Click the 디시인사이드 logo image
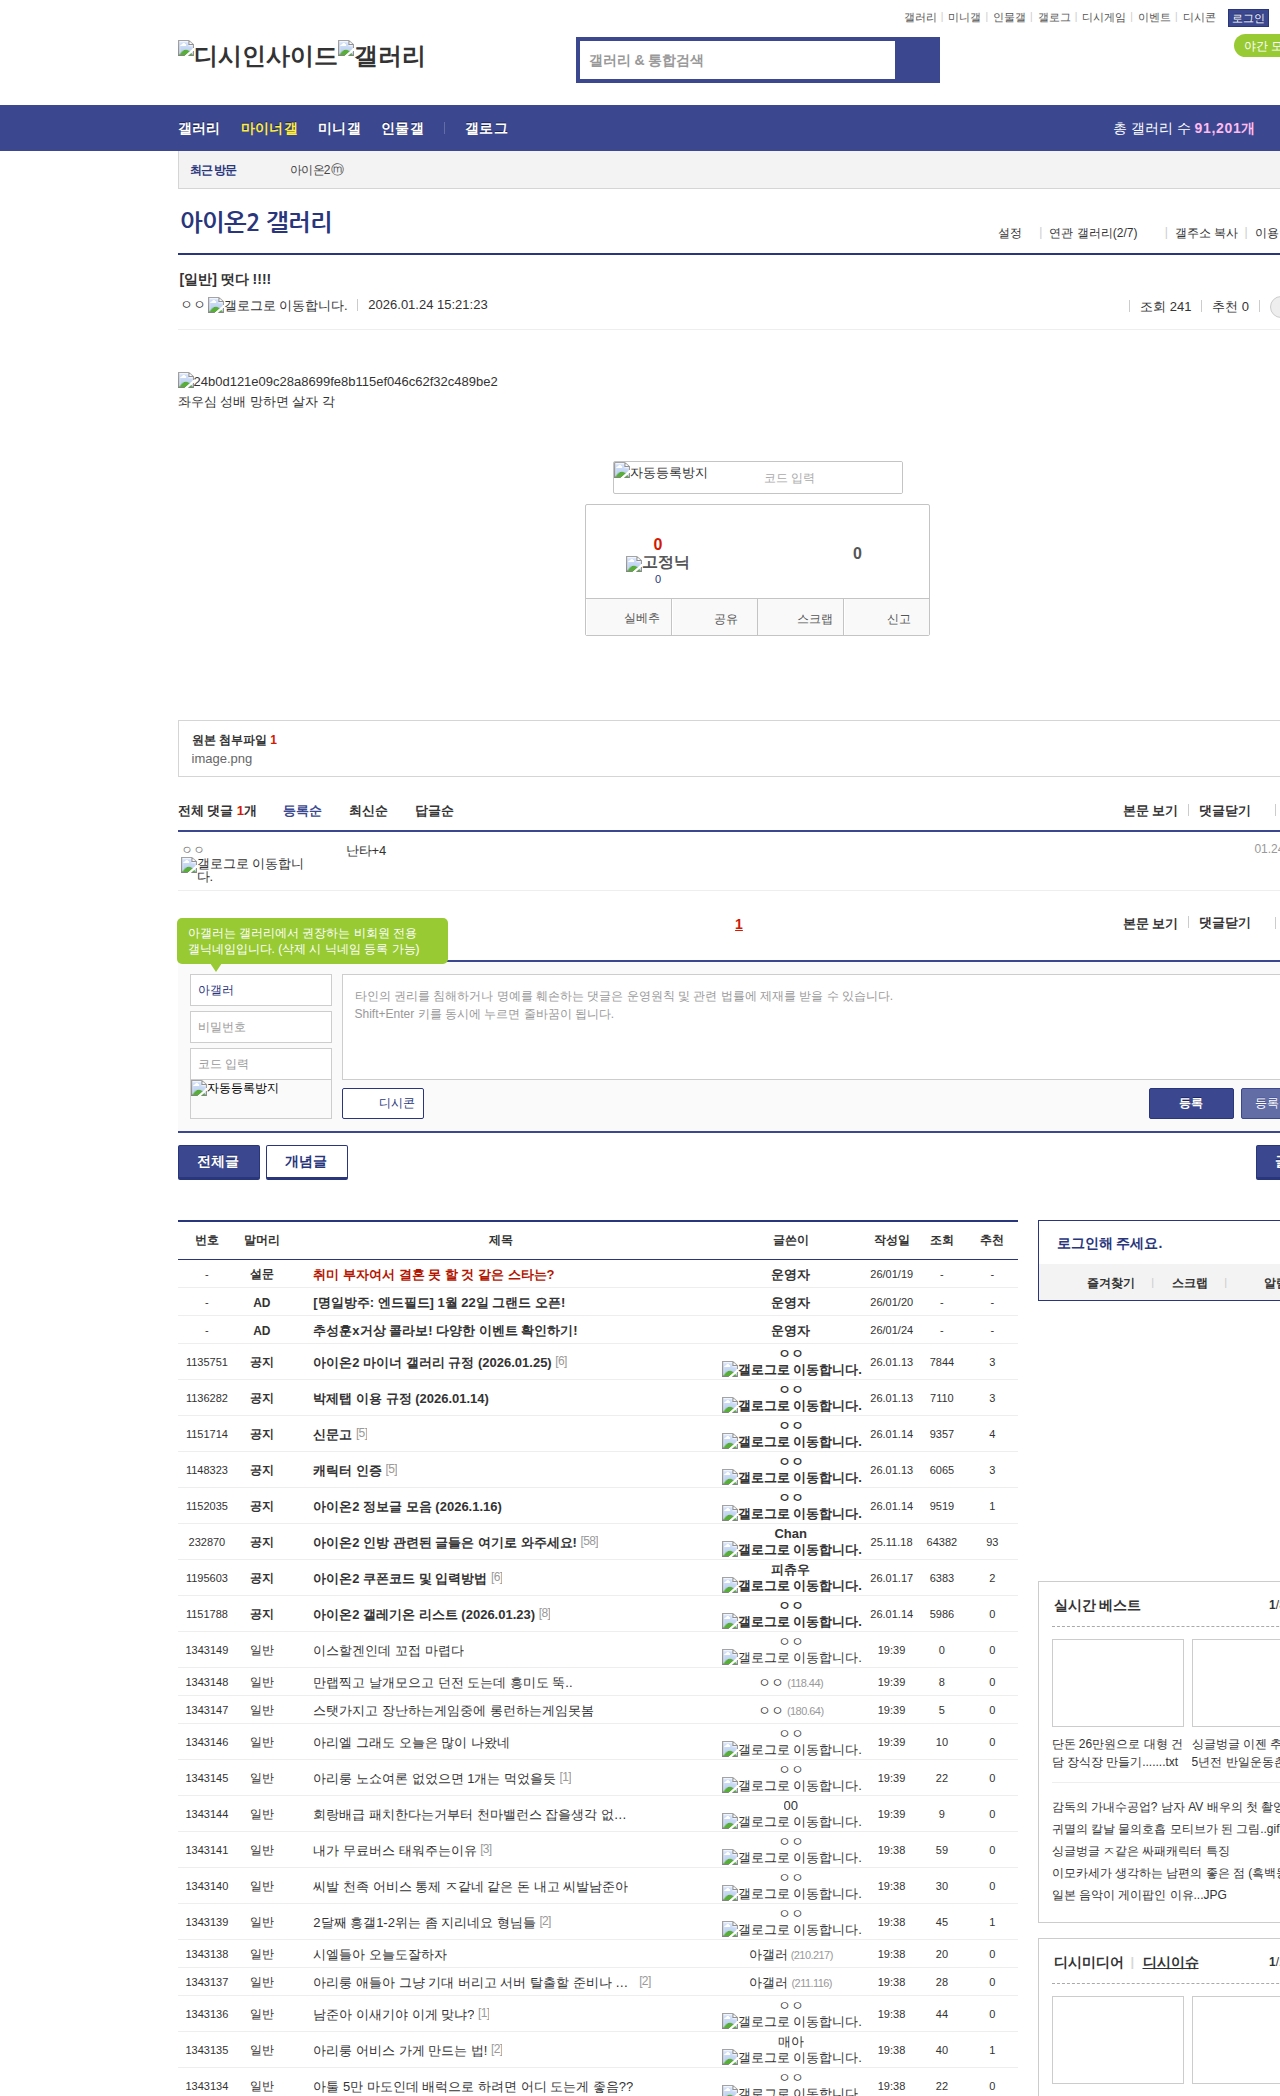Viewport: 1280px width, 2096px height. coord(257,55)
